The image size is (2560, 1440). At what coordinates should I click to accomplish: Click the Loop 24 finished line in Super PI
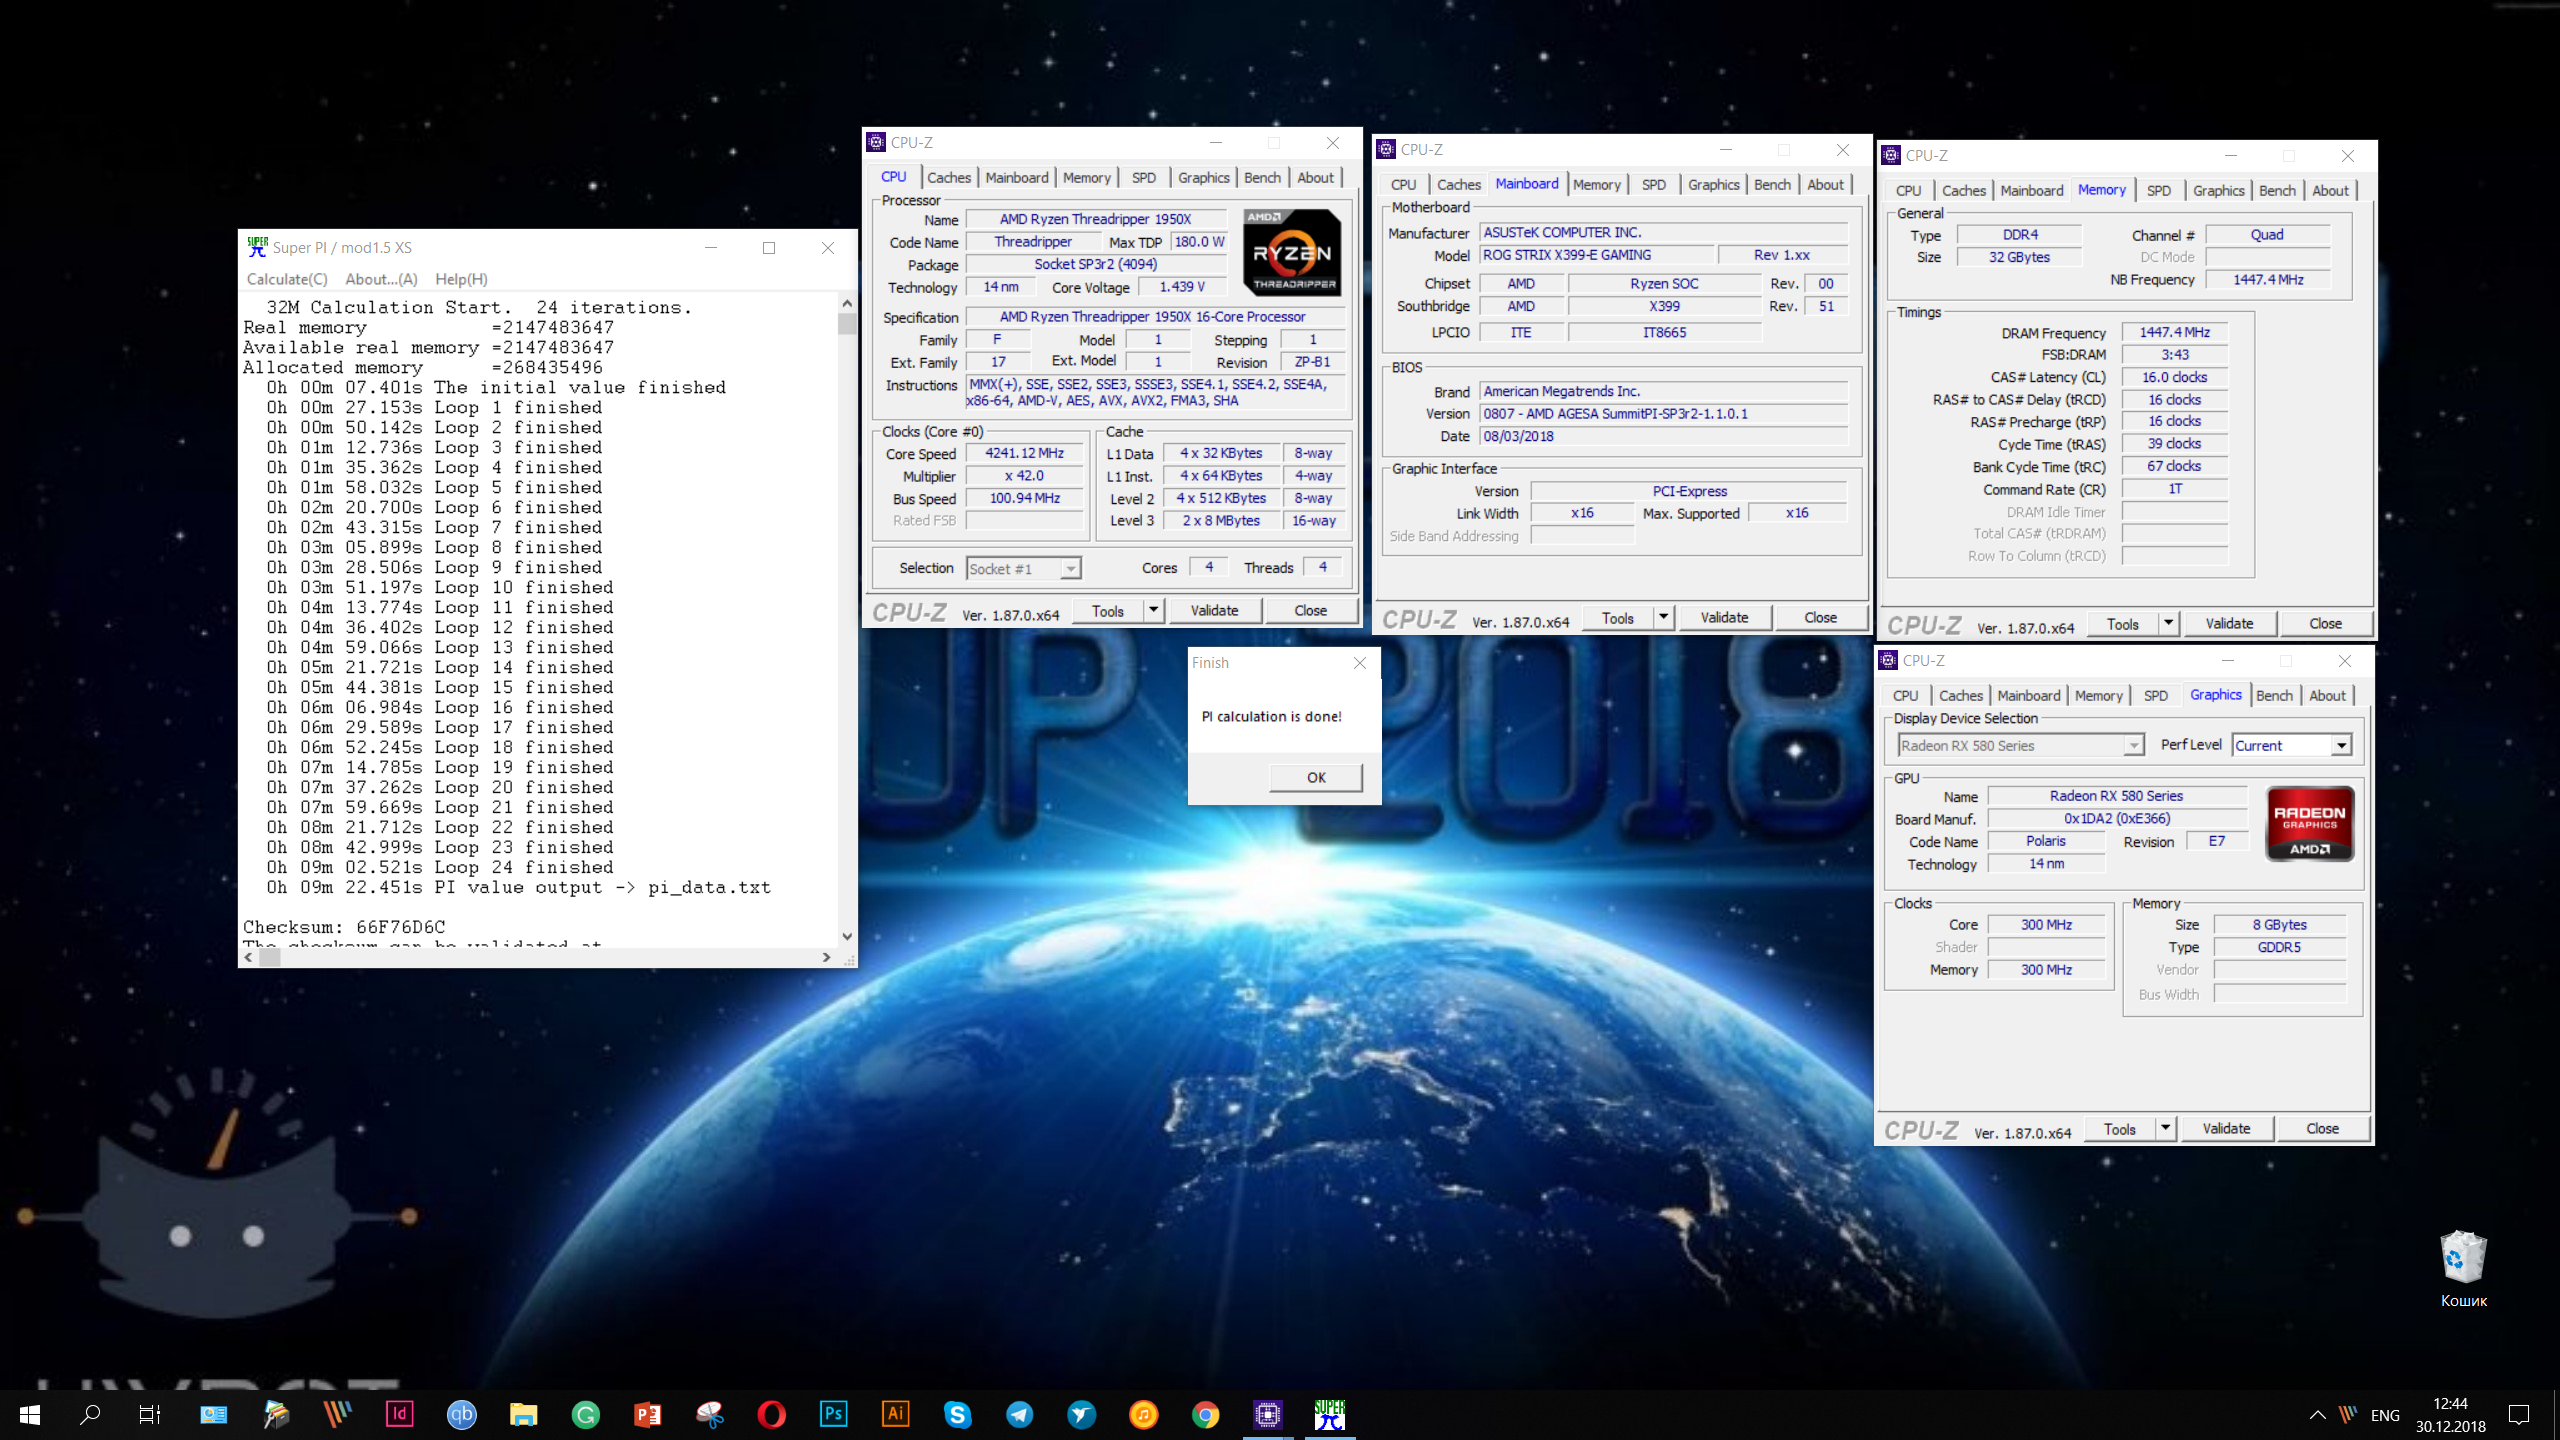(x=440, y=867)
